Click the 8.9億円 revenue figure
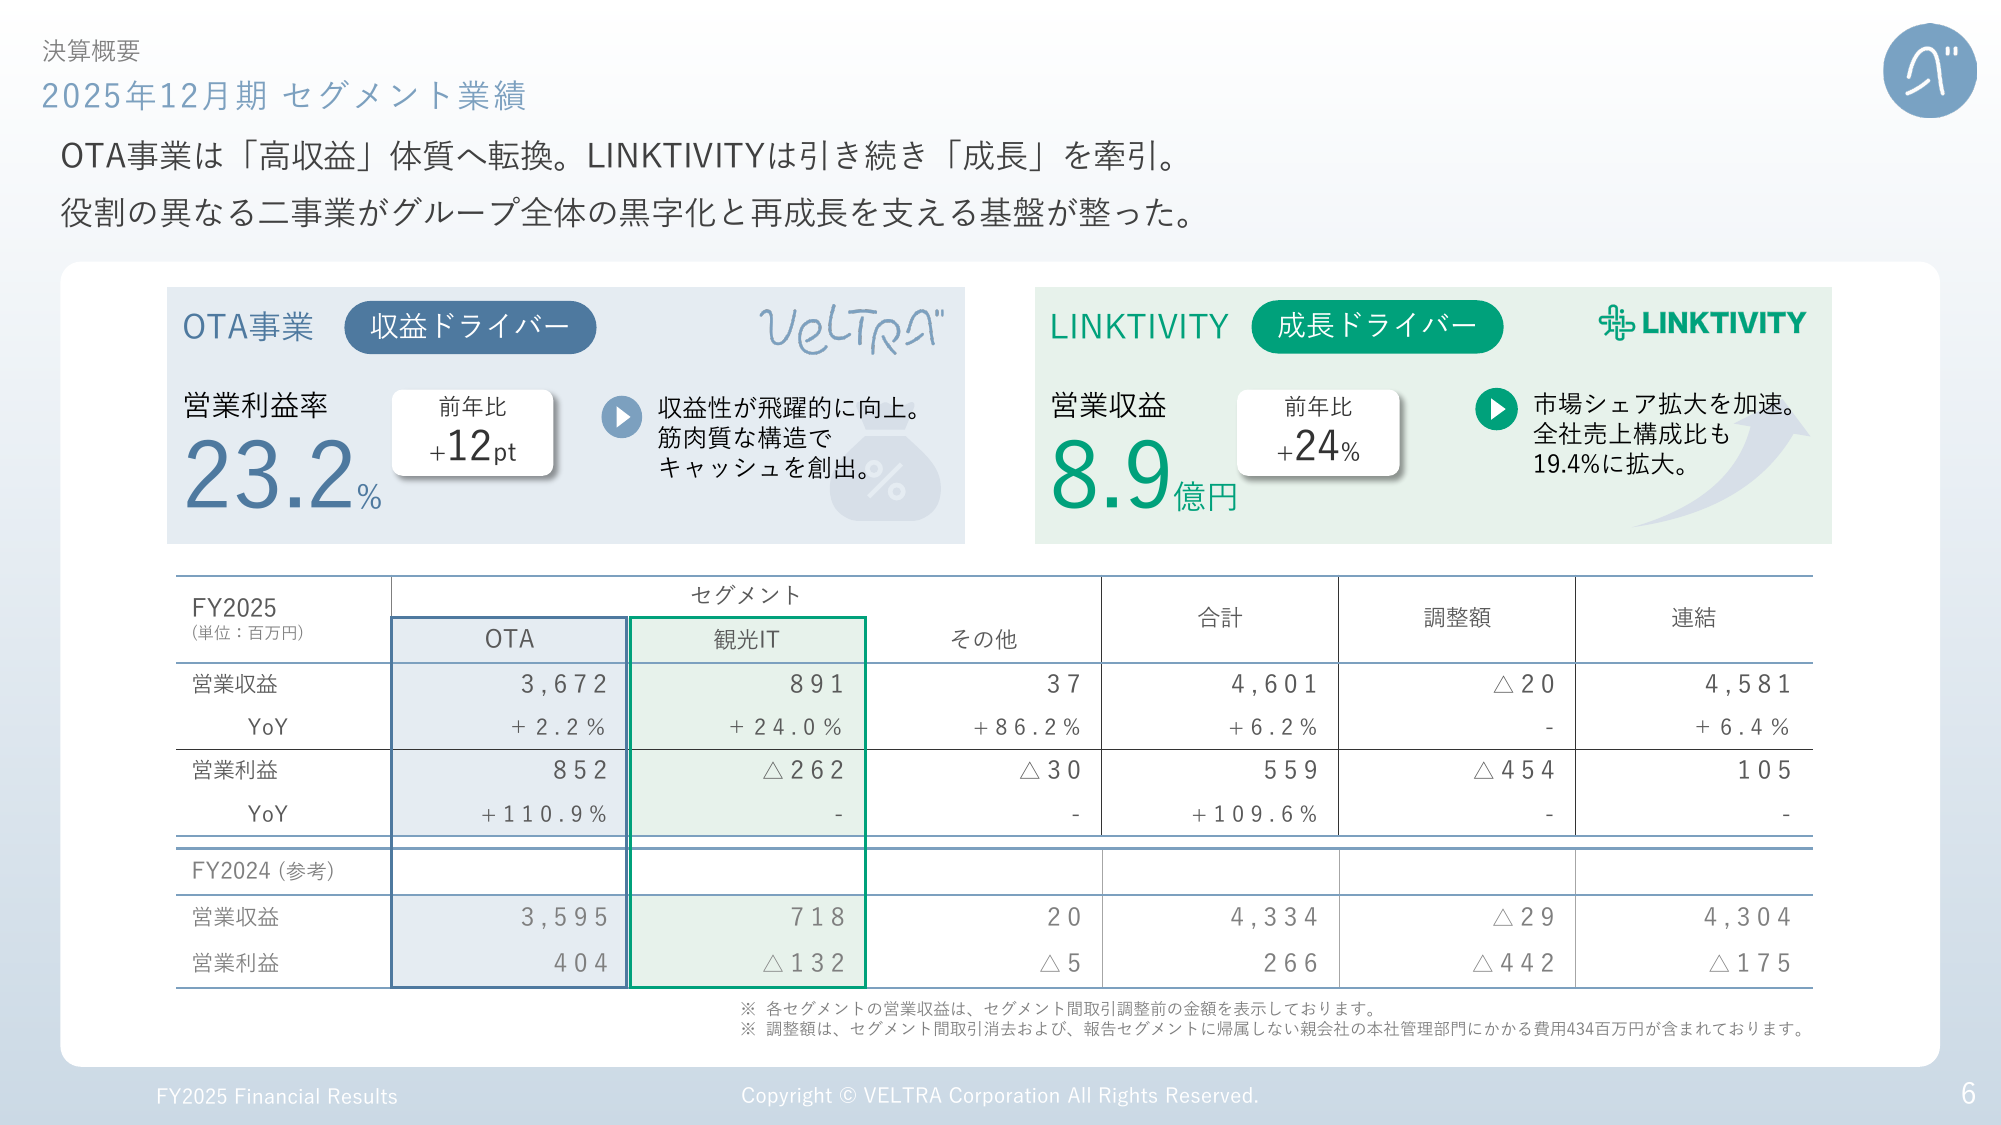Image resolution: width=2001 pixels, height=1125 pixels. pos(1140,476)
